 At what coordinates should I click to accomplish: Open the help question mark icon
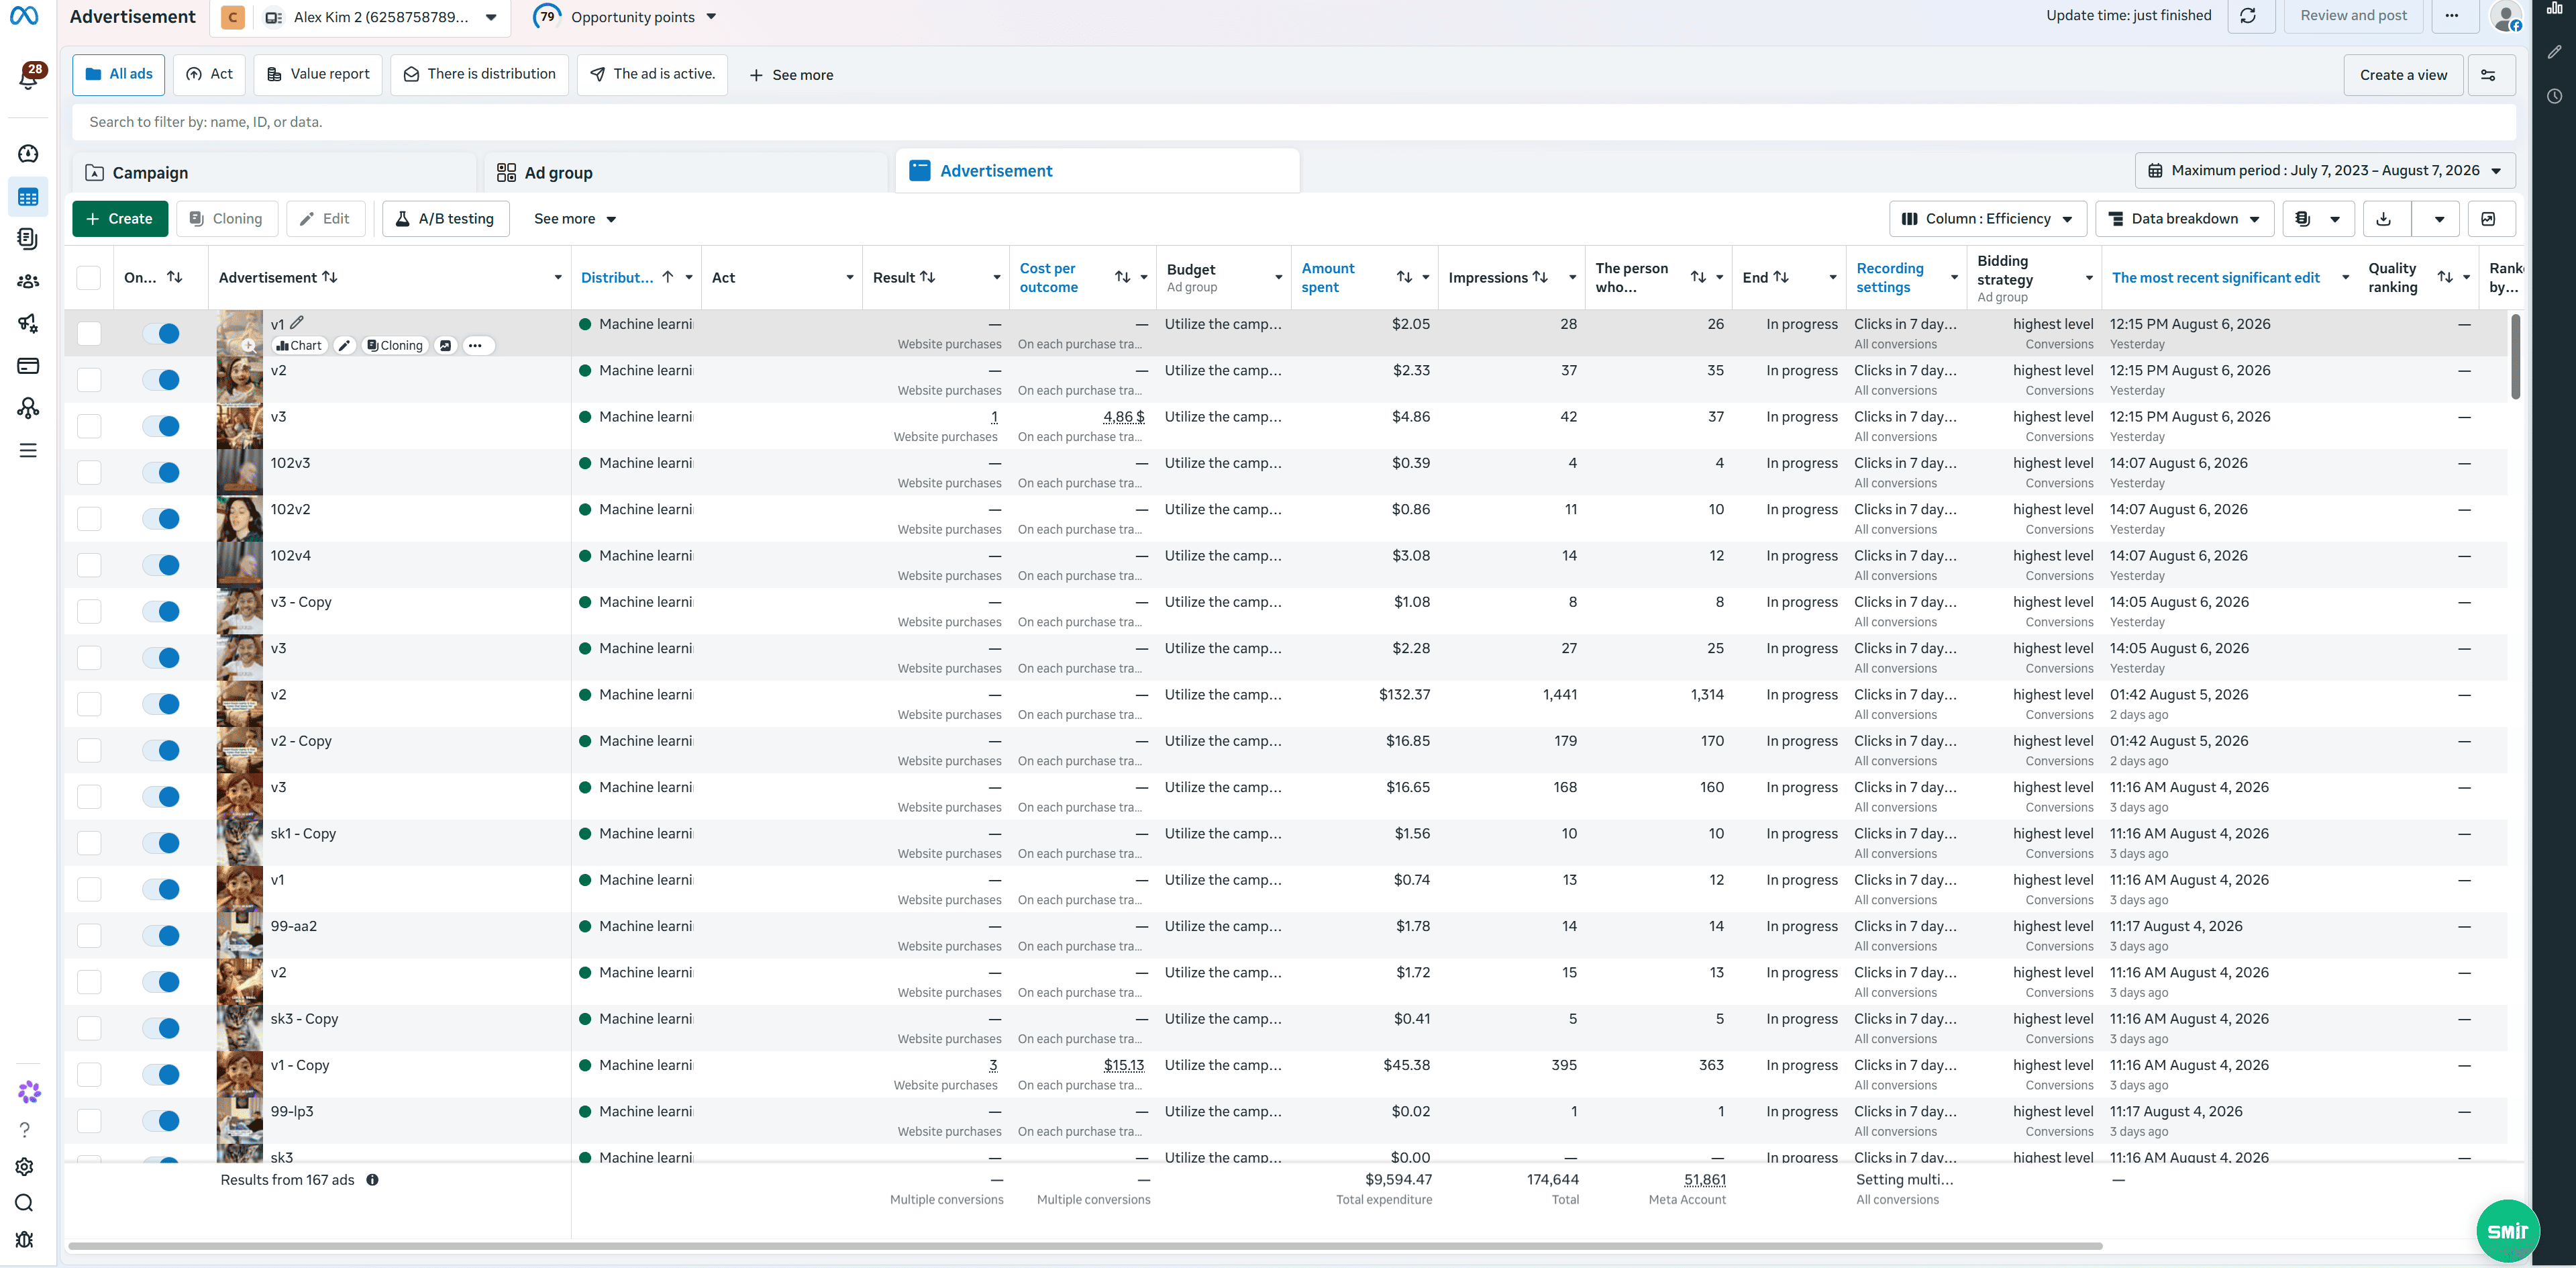(x=25, y=1129)
